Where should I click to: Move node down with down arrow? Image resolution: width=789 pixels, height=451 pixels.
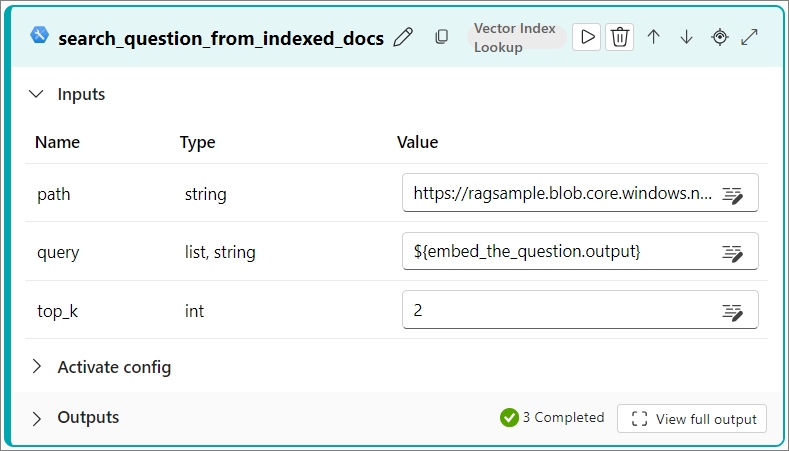[686, 37]
